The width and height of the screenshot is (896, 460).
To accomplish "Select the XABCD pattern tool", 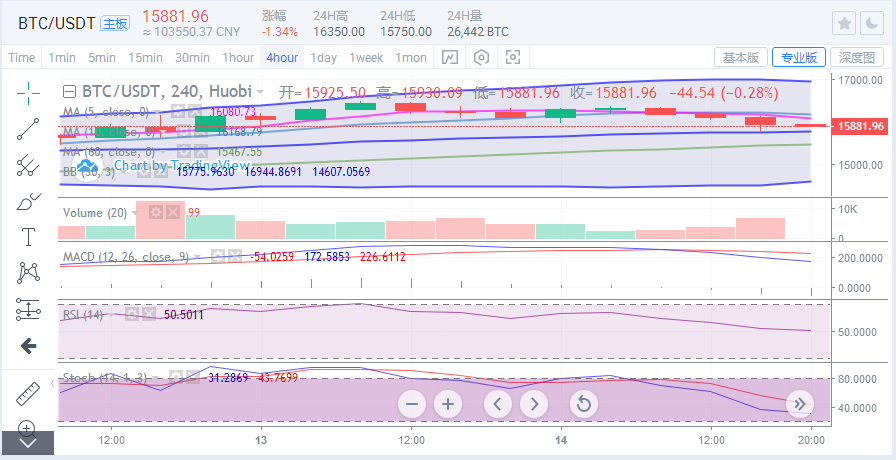I will [x=28, y=273].
